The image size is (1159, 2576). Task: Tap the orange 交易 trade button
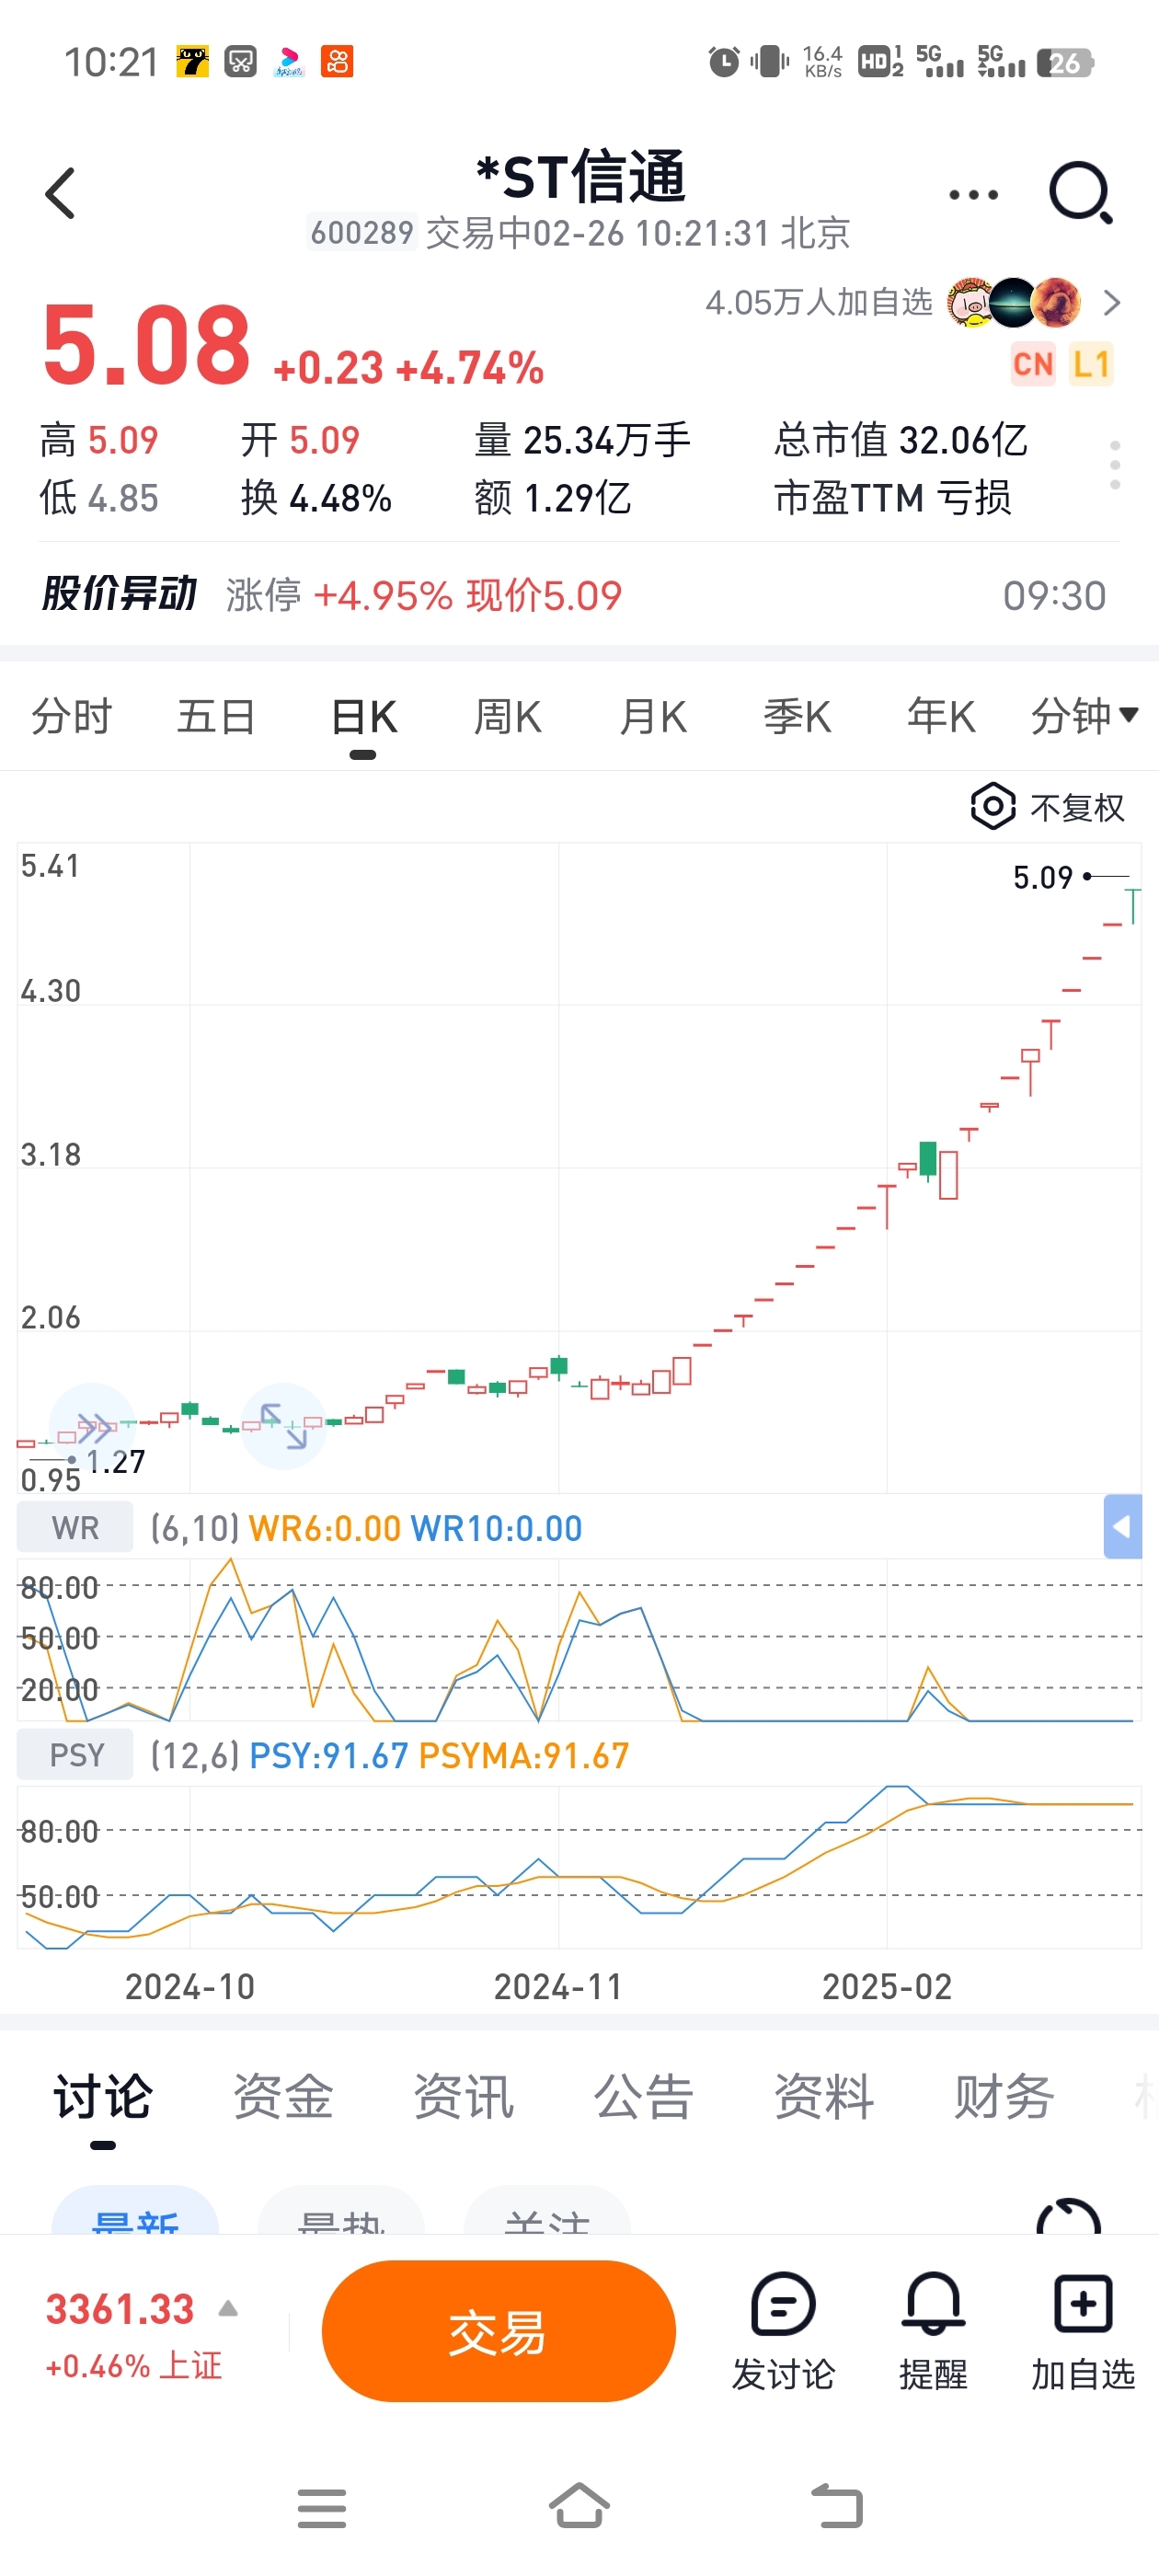pos(498,2331)
